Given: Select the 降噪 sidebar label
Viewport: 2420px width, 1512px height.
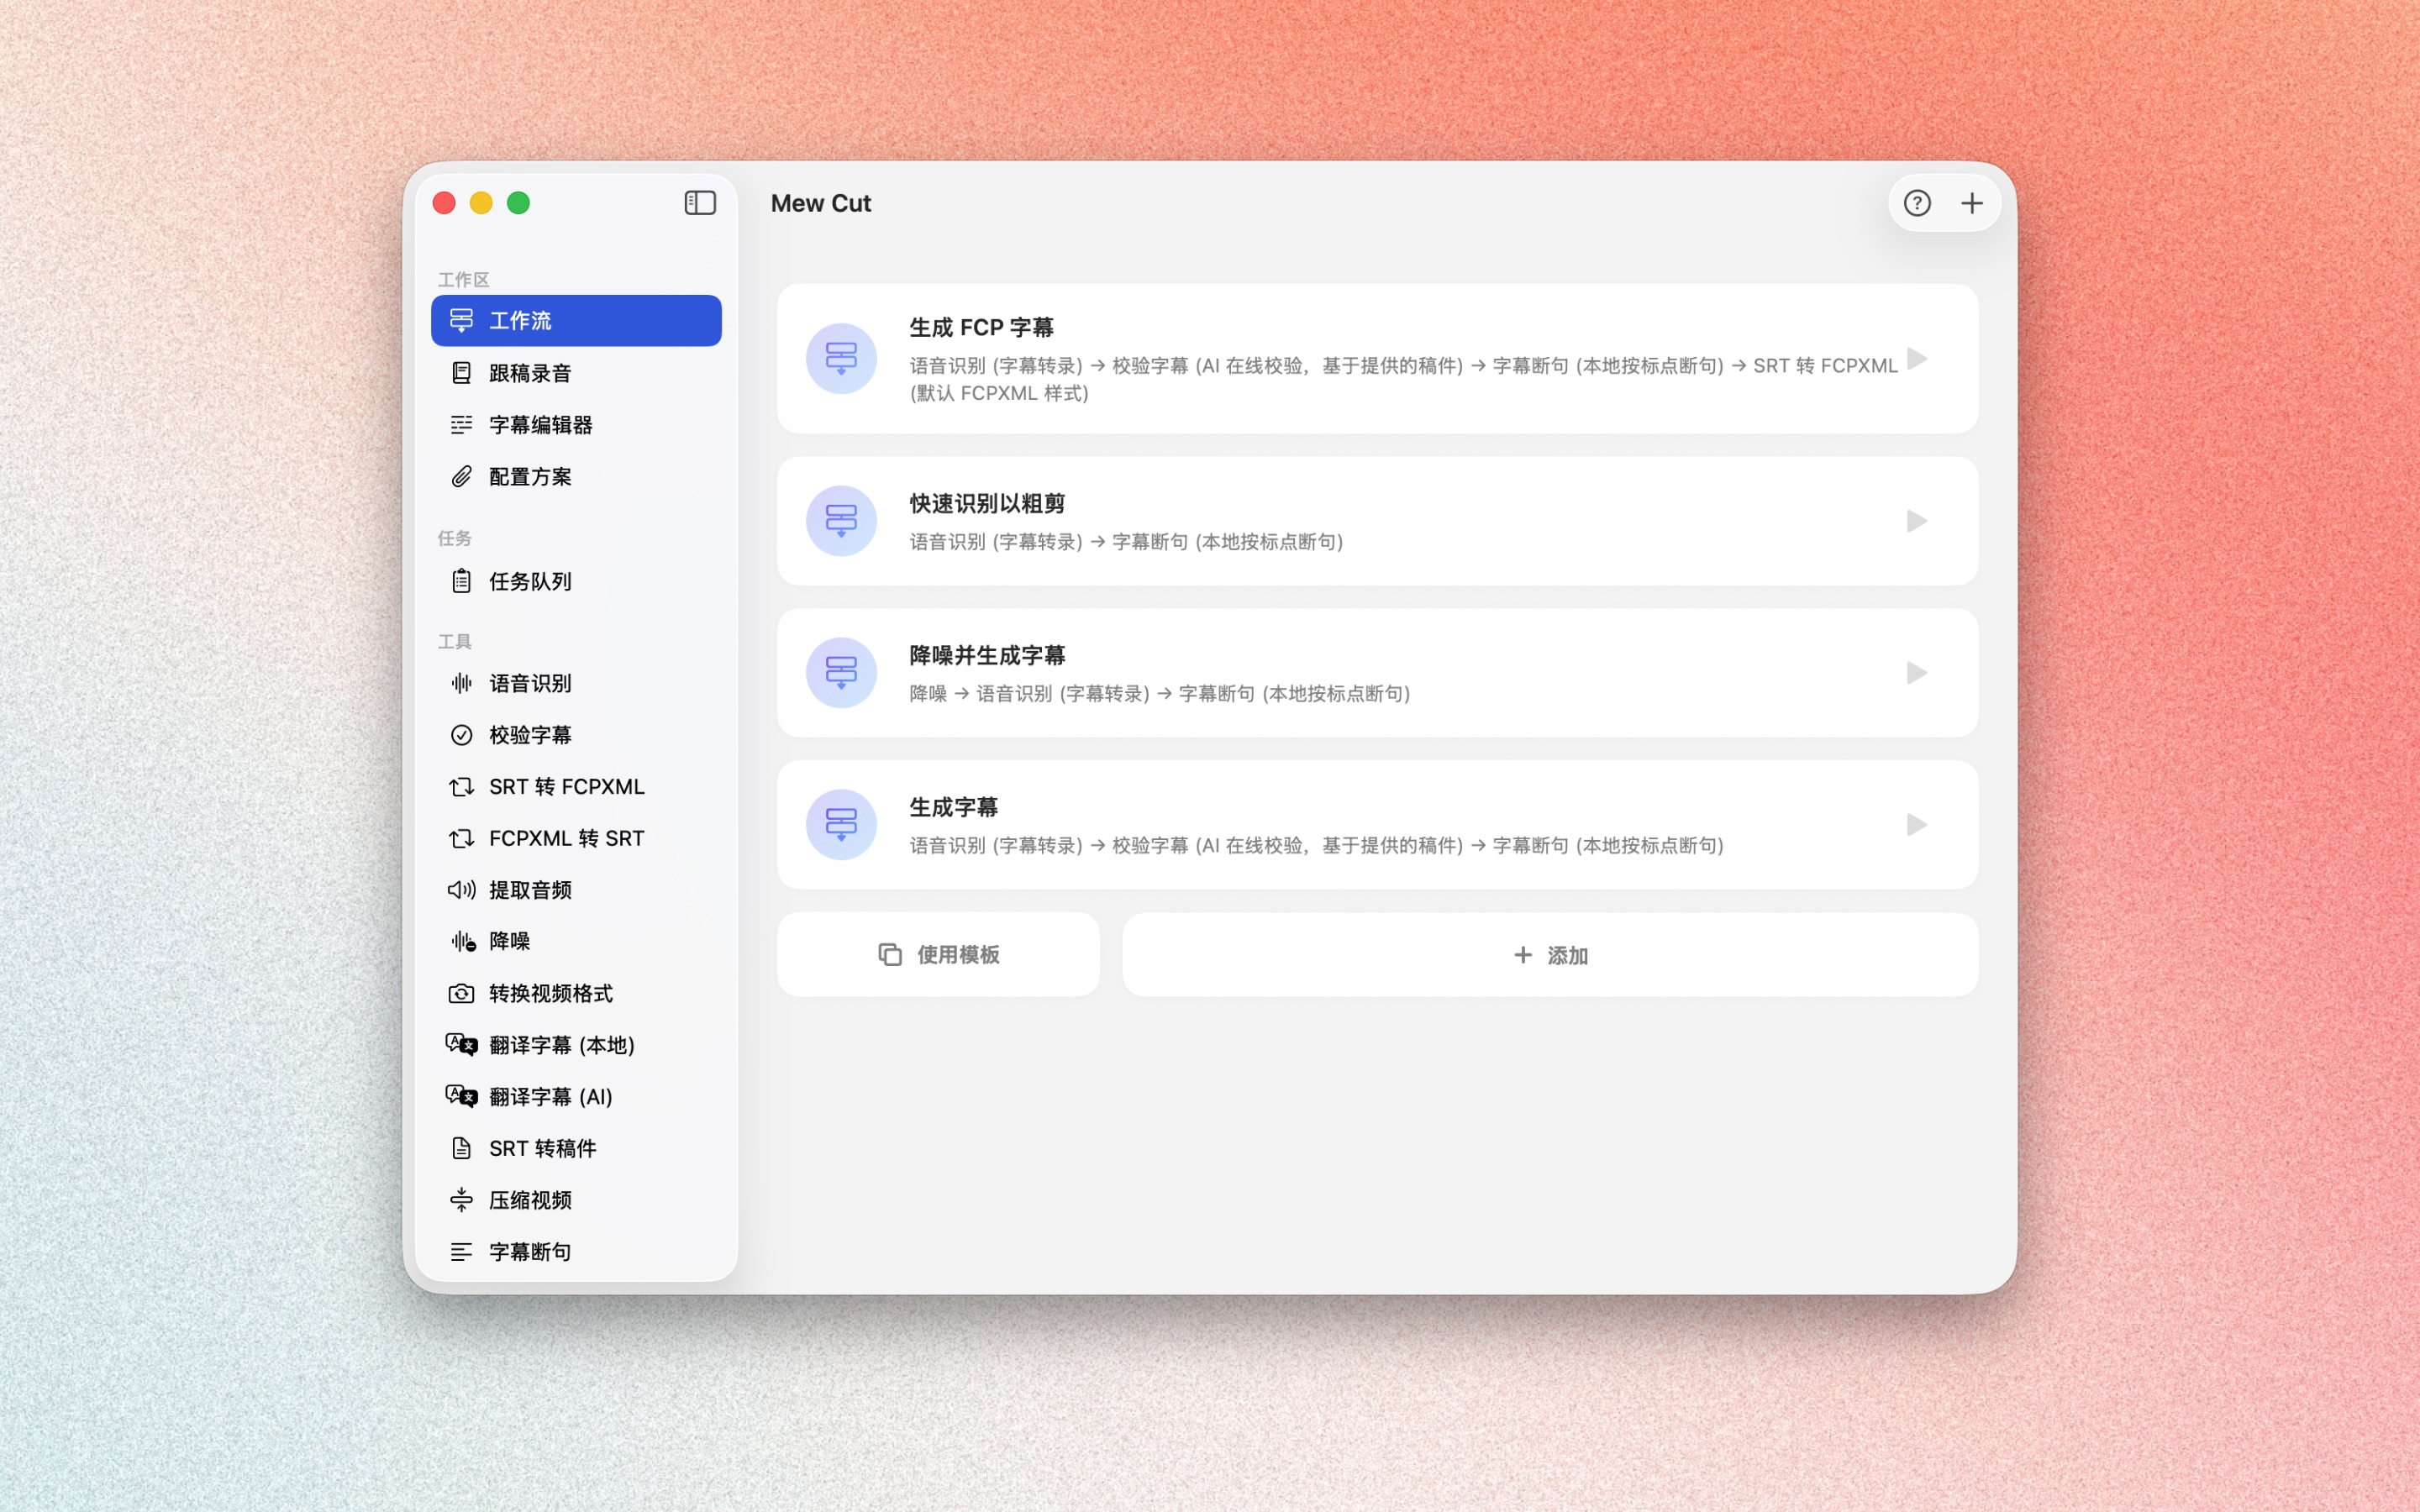Looking at the screenshot, I should 509,941.
